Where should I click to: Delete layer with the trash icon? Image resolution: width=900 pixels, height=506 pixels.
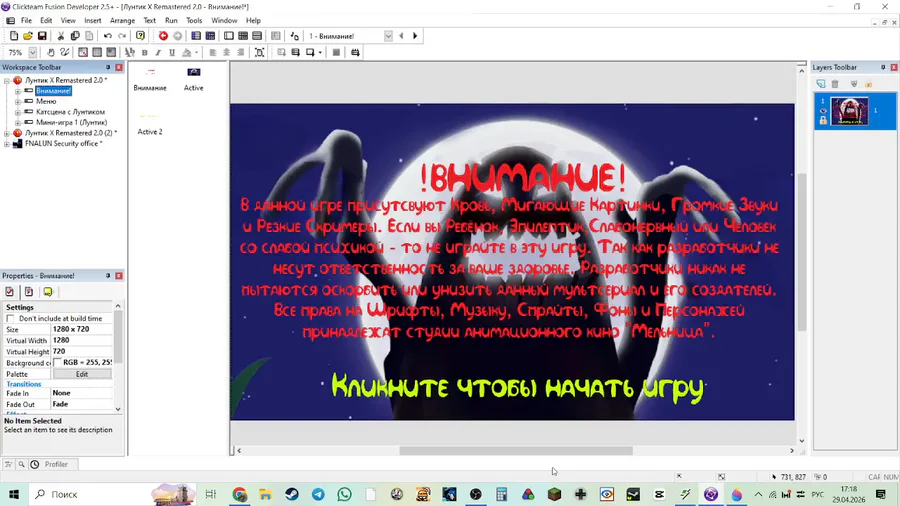(x=835, y=84)
